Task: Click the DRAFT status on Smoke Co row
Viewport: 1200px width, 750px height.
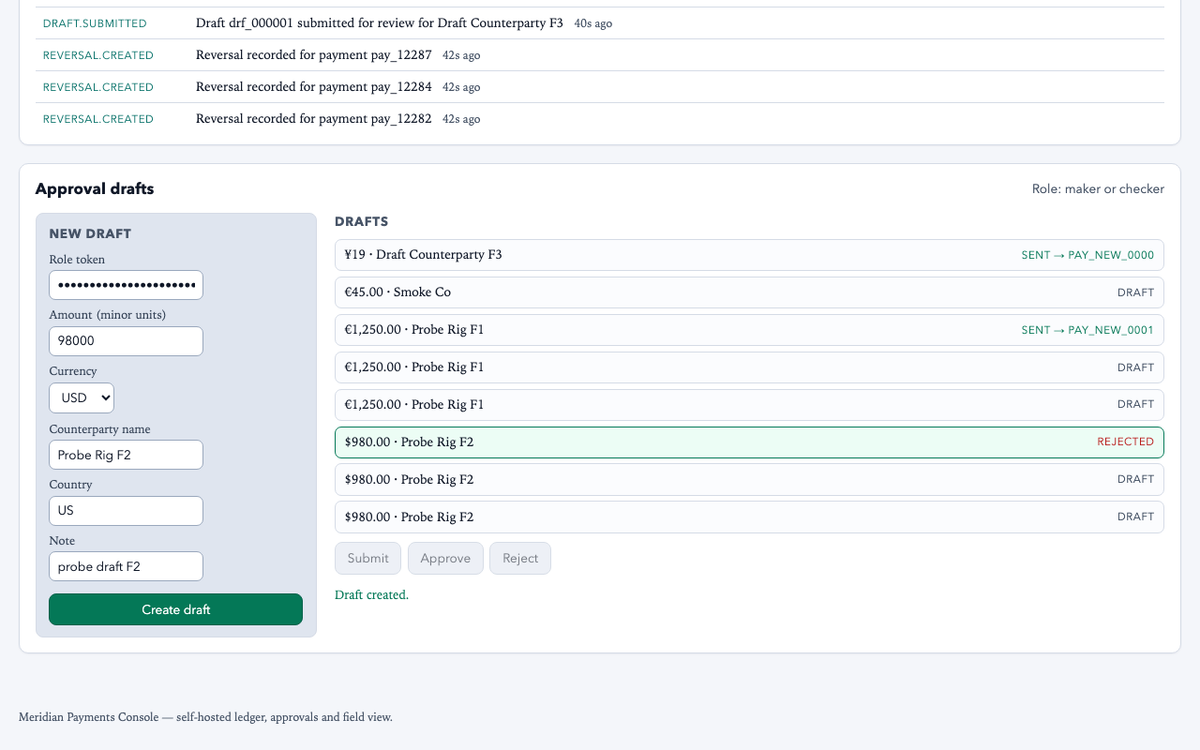Action: (1135, 293)
